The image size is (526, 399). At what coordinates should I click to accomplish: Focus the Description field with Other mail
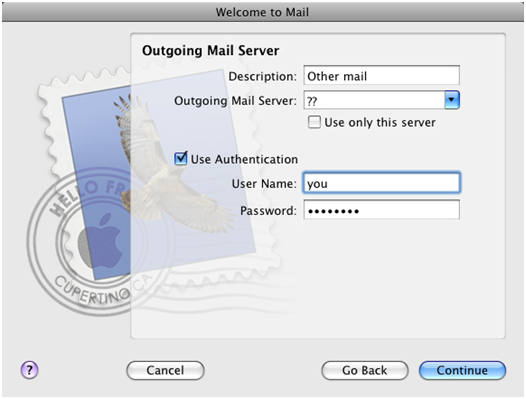point(381,76)
